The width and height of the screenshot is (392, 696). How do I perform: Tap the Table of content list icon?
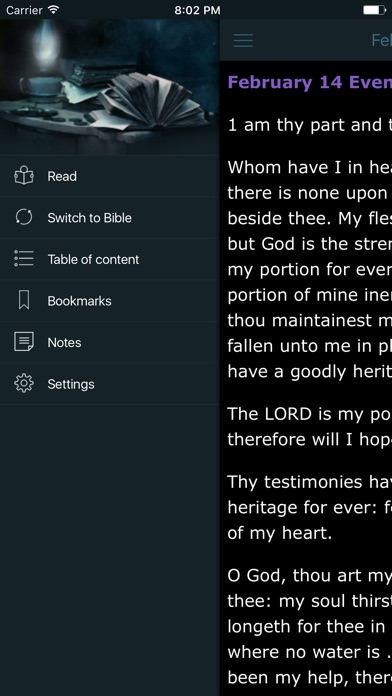[x=24, y=259]
